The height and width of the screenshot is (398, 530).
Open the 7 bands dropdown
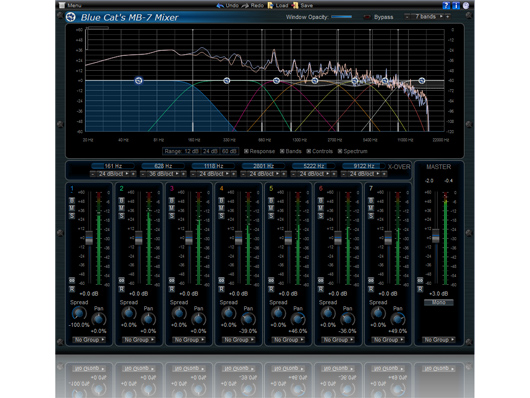click(x=428, y=17)
